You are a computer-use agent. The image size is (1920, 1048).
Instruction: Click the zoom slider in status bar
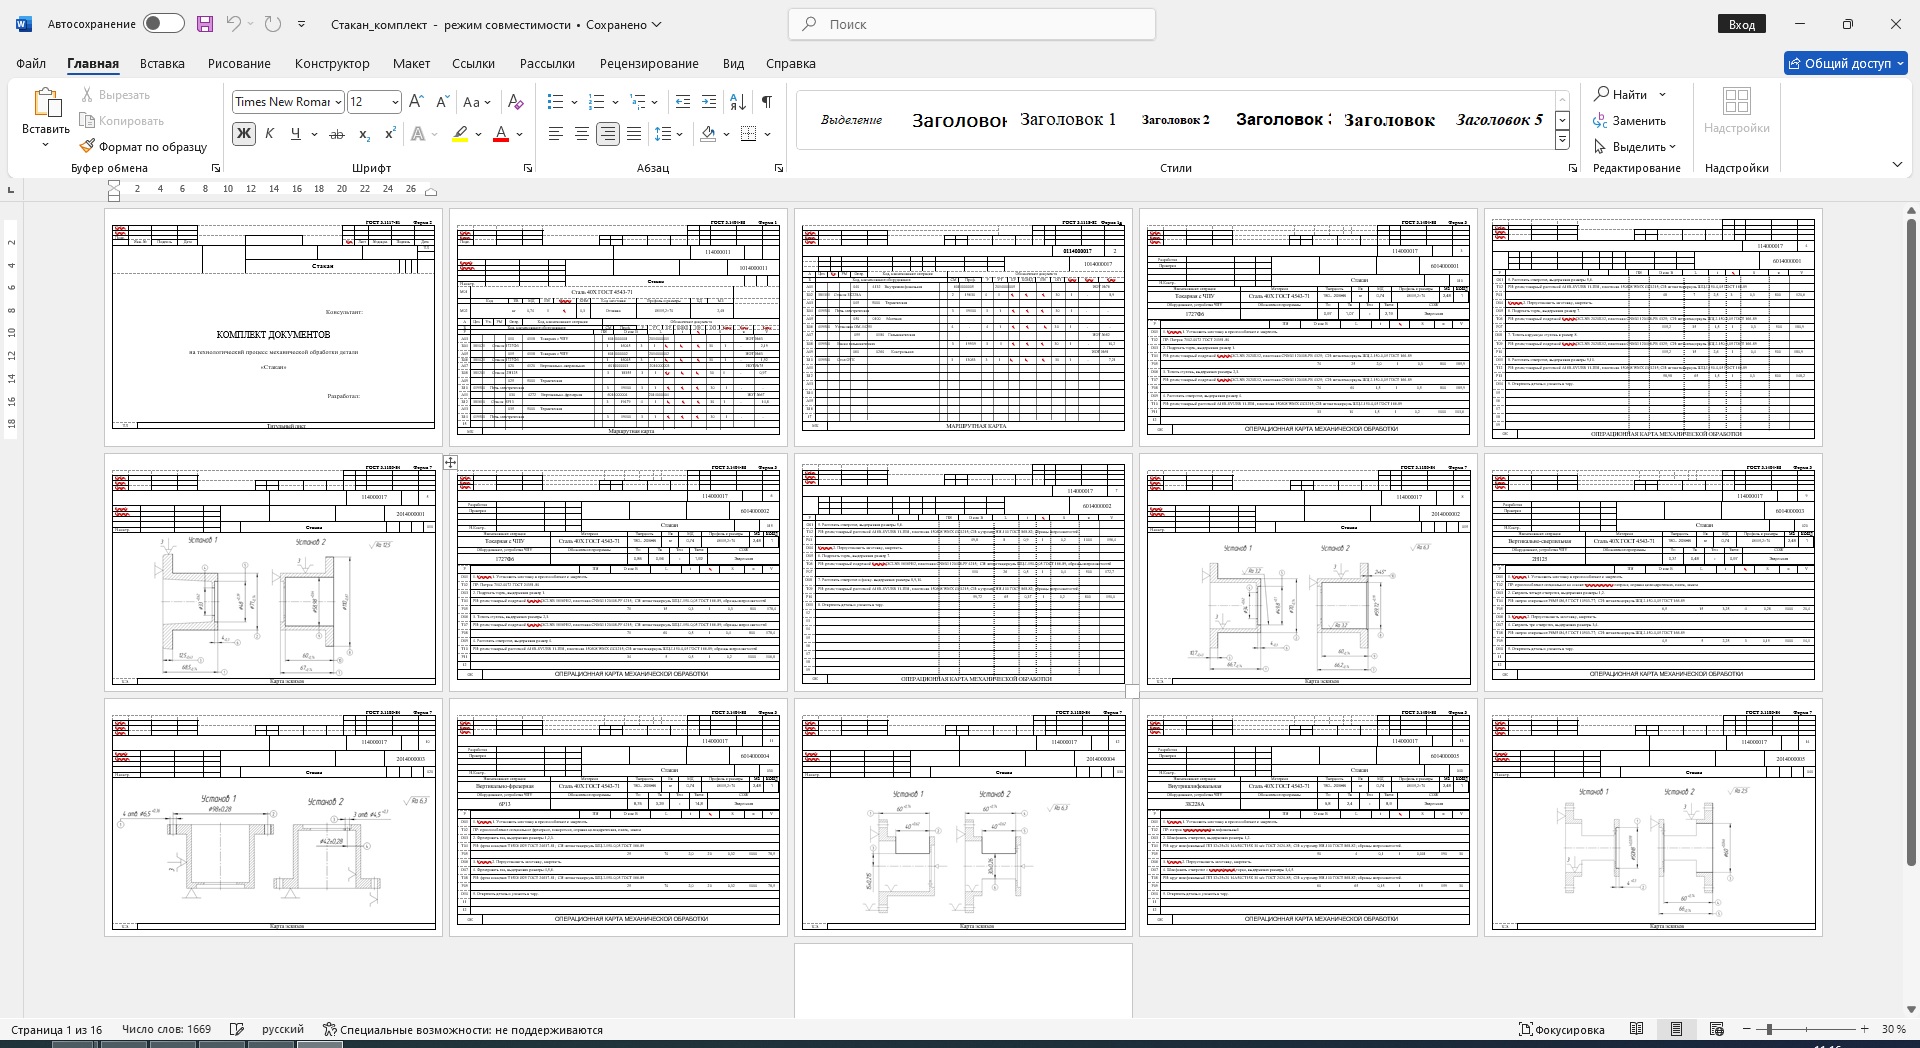click(1769, 1029)
